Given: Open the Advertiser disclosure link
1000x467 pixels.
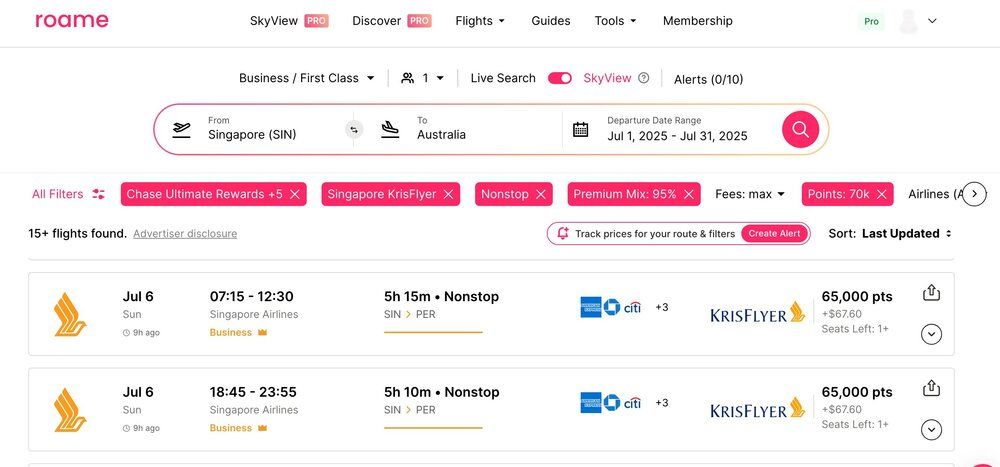Looking at the screenshot, I should 185,234.
